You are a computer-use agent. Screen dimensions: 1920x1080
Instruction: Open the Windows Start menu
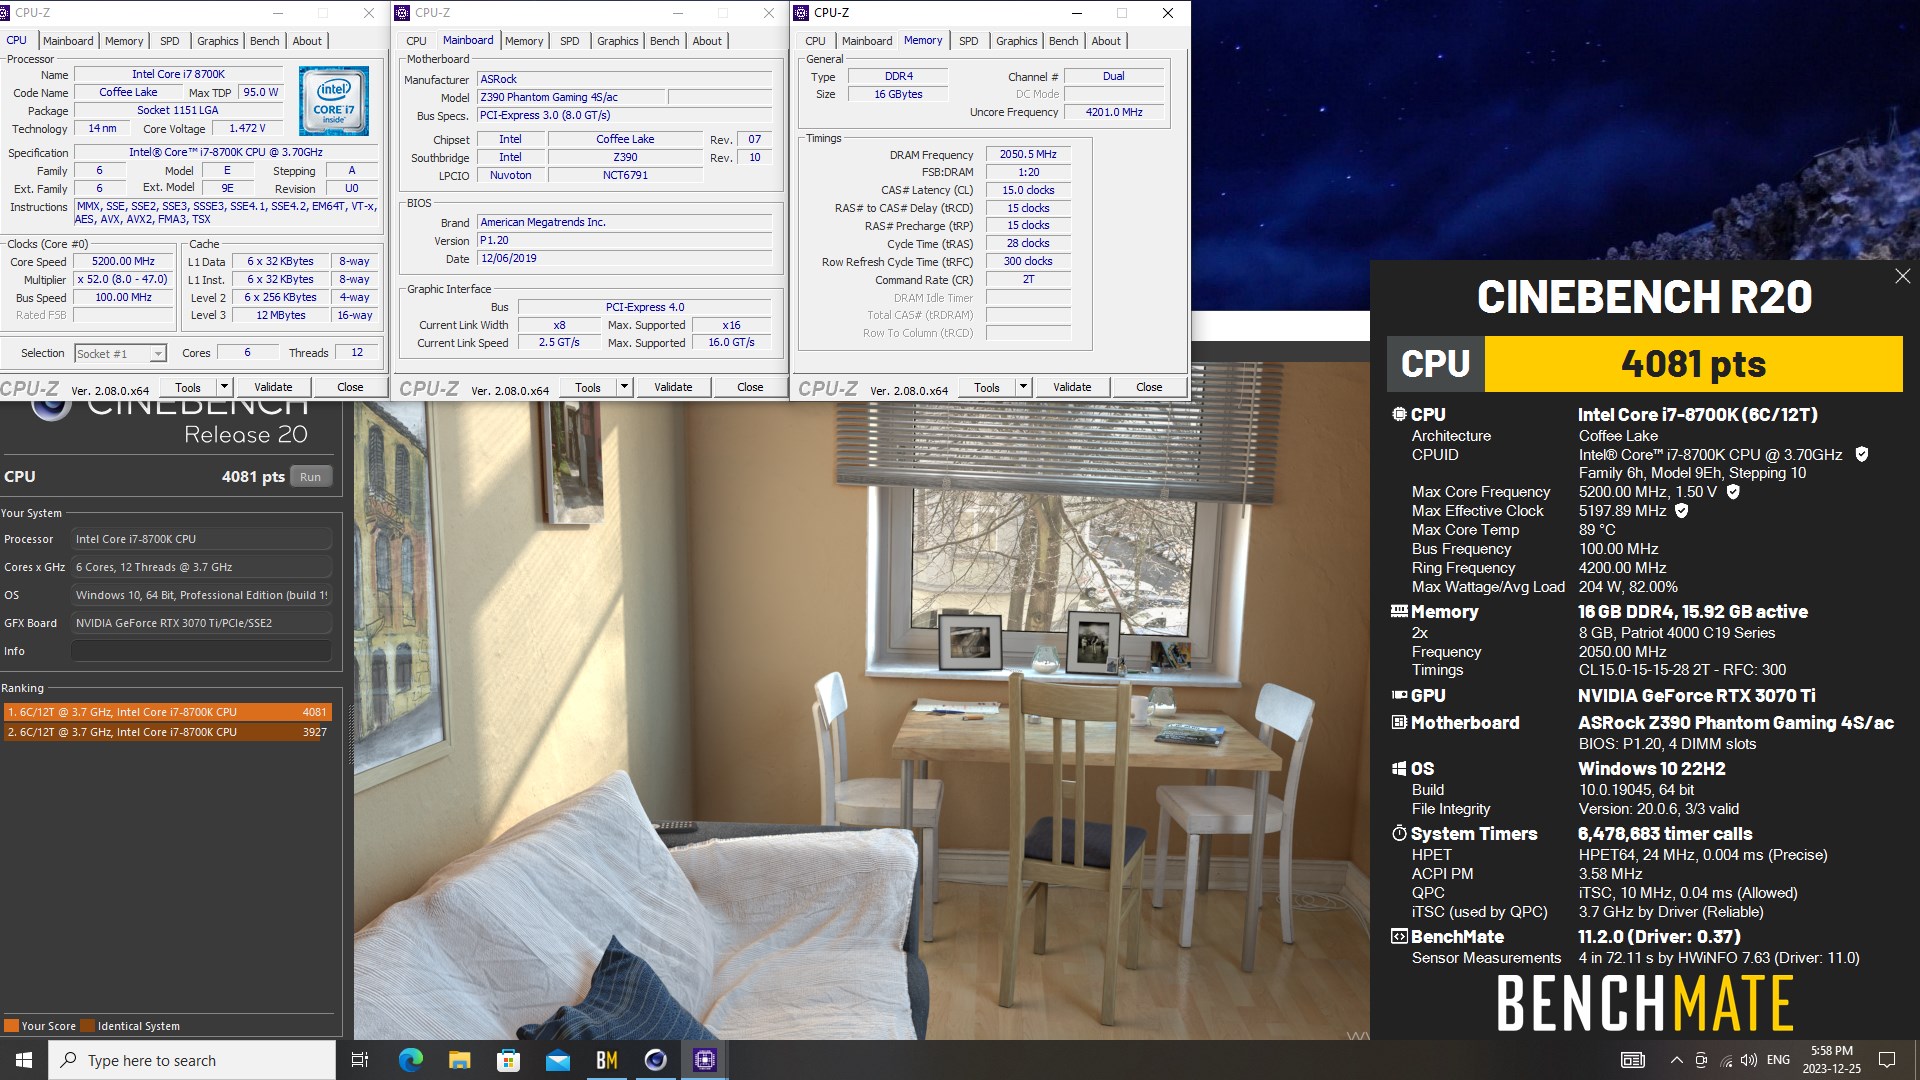[x=24, y=1060]
